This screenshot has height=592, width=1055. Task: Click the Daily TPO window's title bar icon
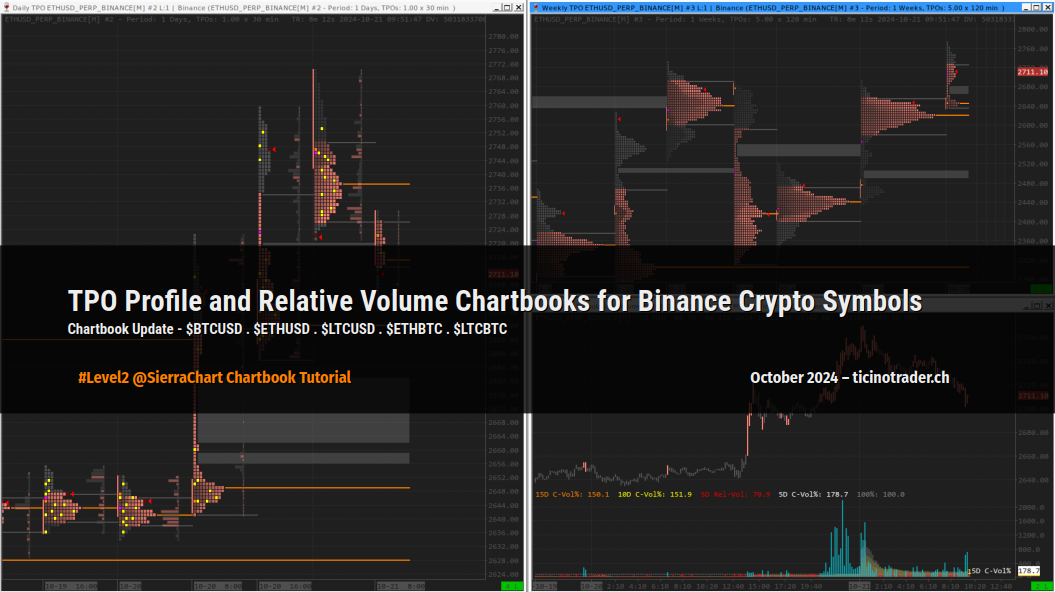6,7
